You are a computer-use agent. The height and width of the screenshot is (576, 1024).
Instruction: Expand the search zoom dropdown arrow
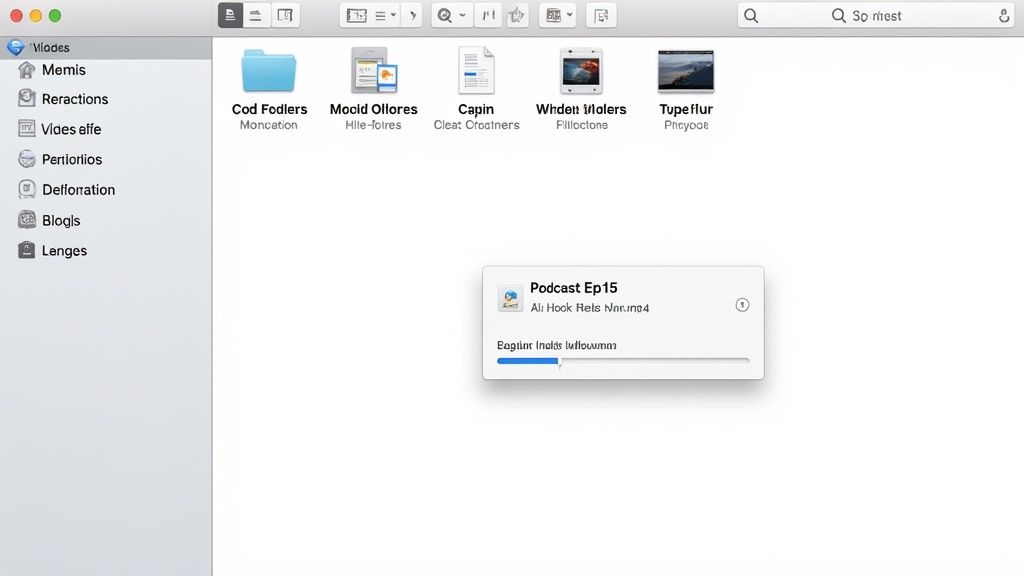[x=461, y=14]
